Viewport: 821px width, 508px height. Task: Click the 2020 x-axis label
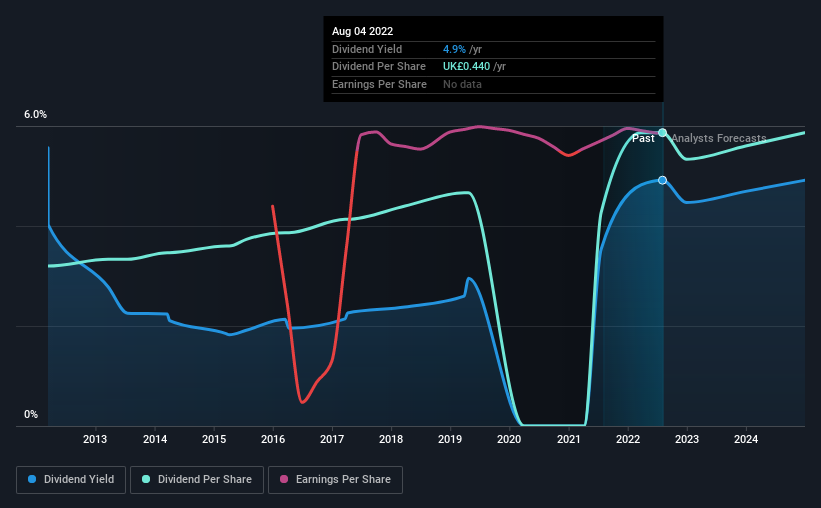tap(509, 439)
